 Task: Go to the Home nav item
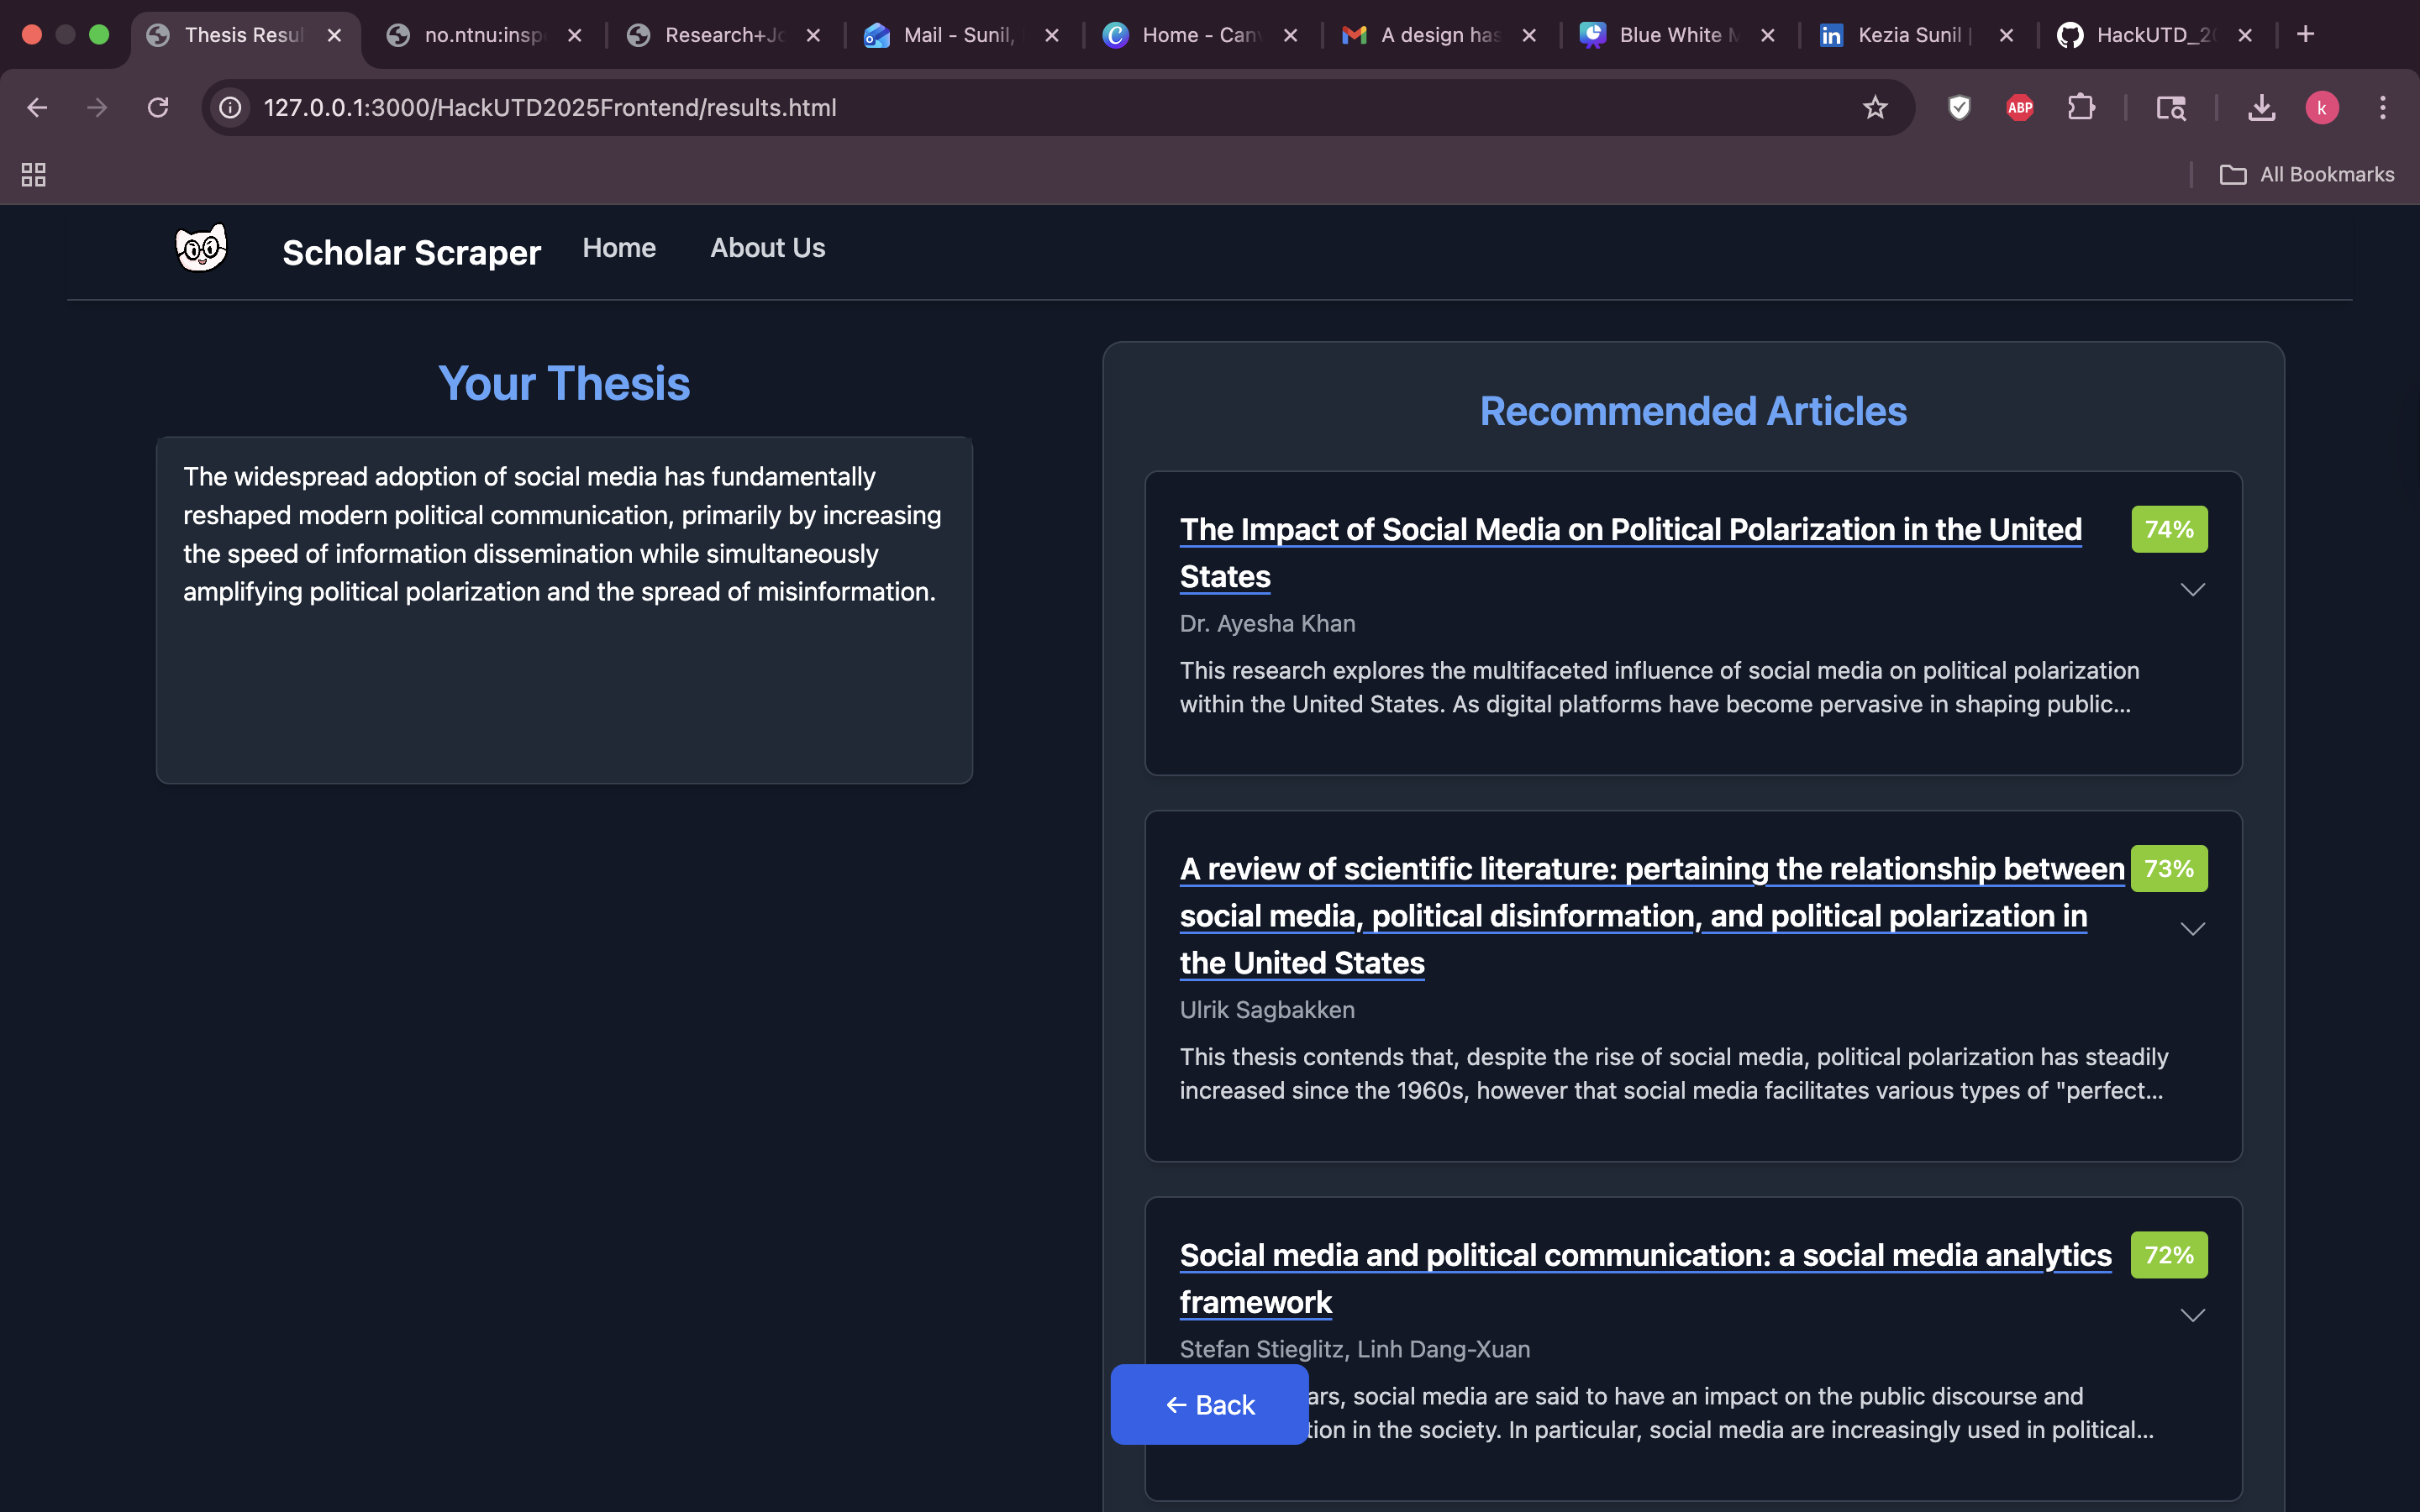click(619, 248)
